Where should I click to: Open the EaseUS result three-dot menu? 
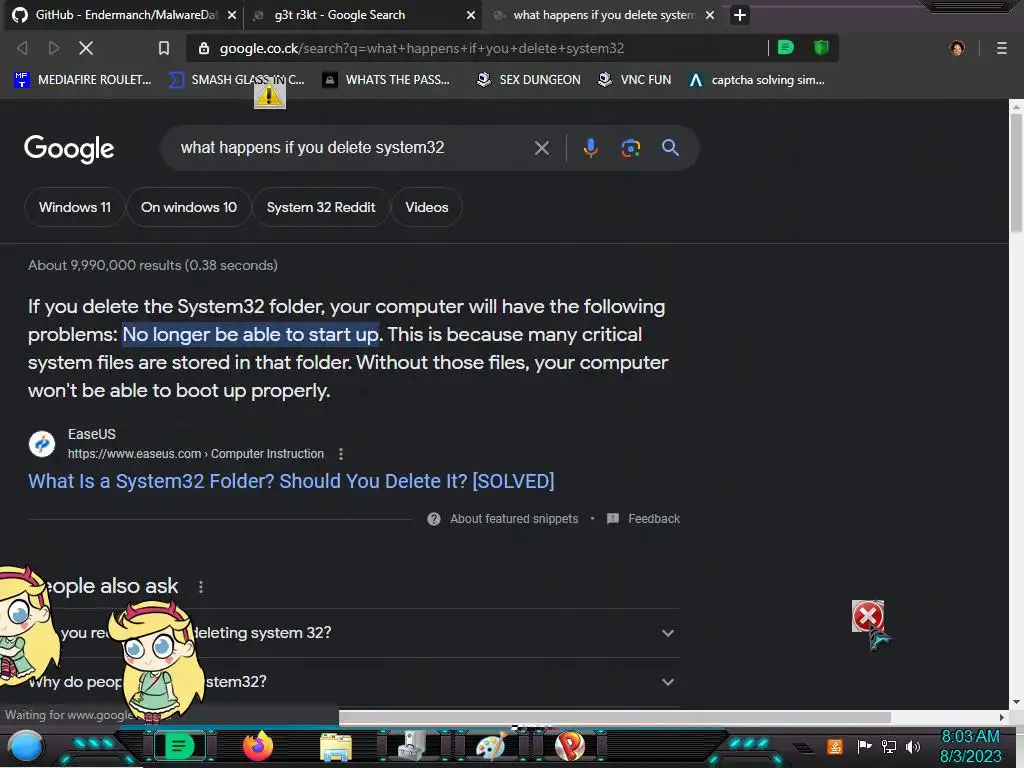[340, 454]
